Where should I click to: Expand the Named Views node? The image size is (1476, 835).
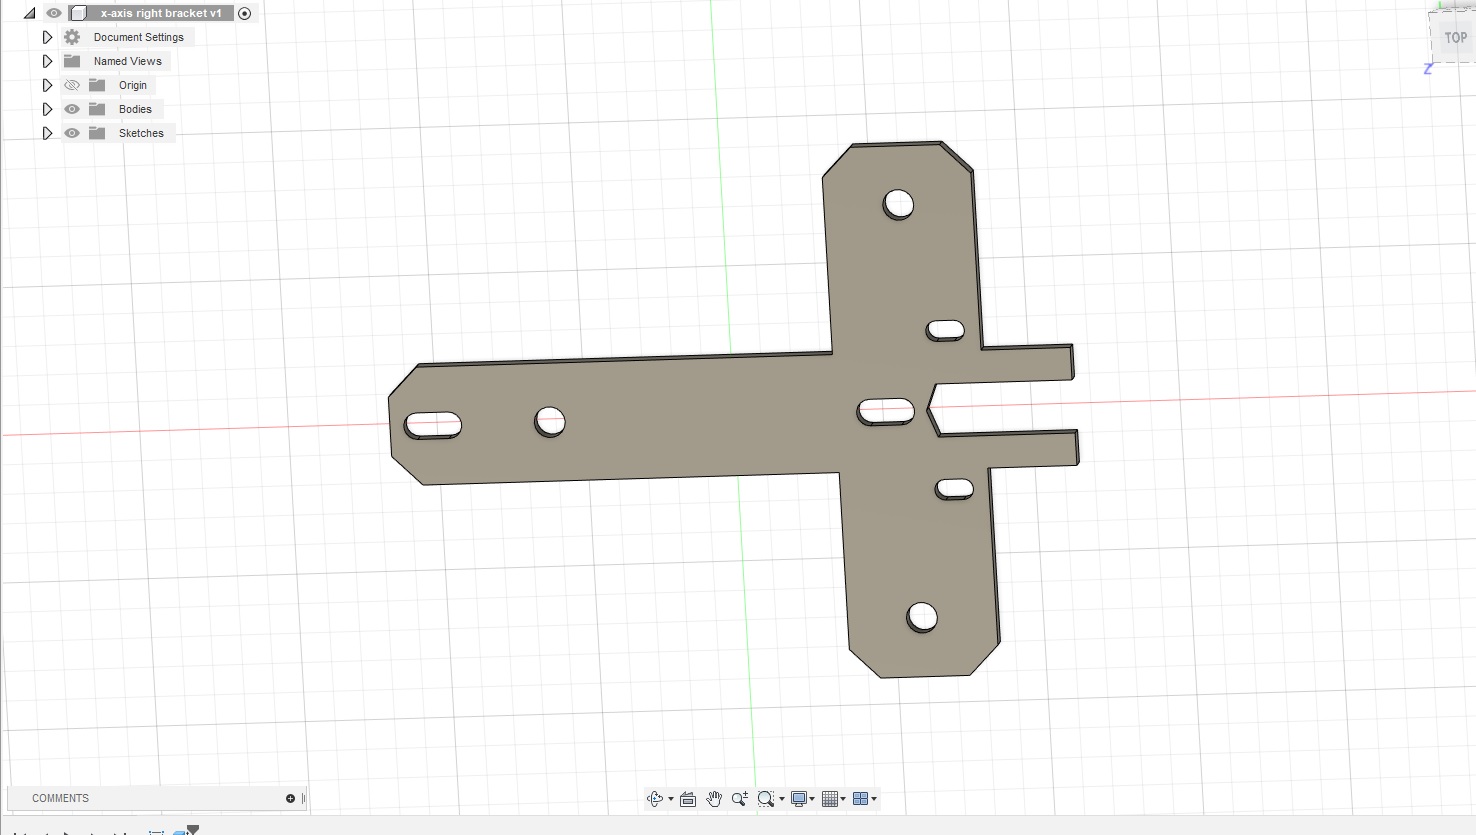(47, 61)
